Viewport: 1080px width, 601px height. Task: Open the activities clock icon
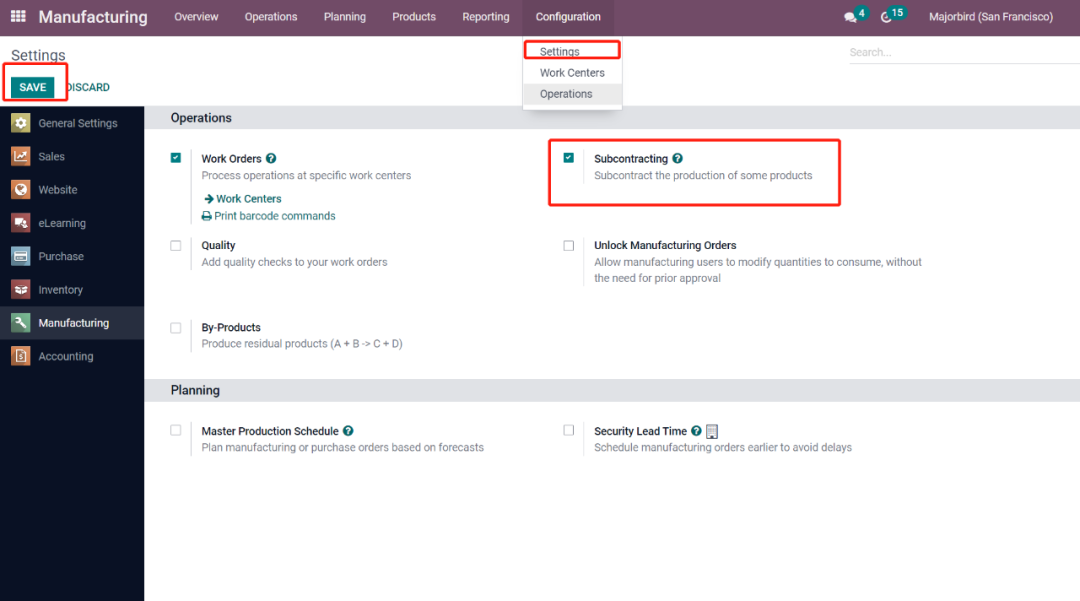[886, 17]
